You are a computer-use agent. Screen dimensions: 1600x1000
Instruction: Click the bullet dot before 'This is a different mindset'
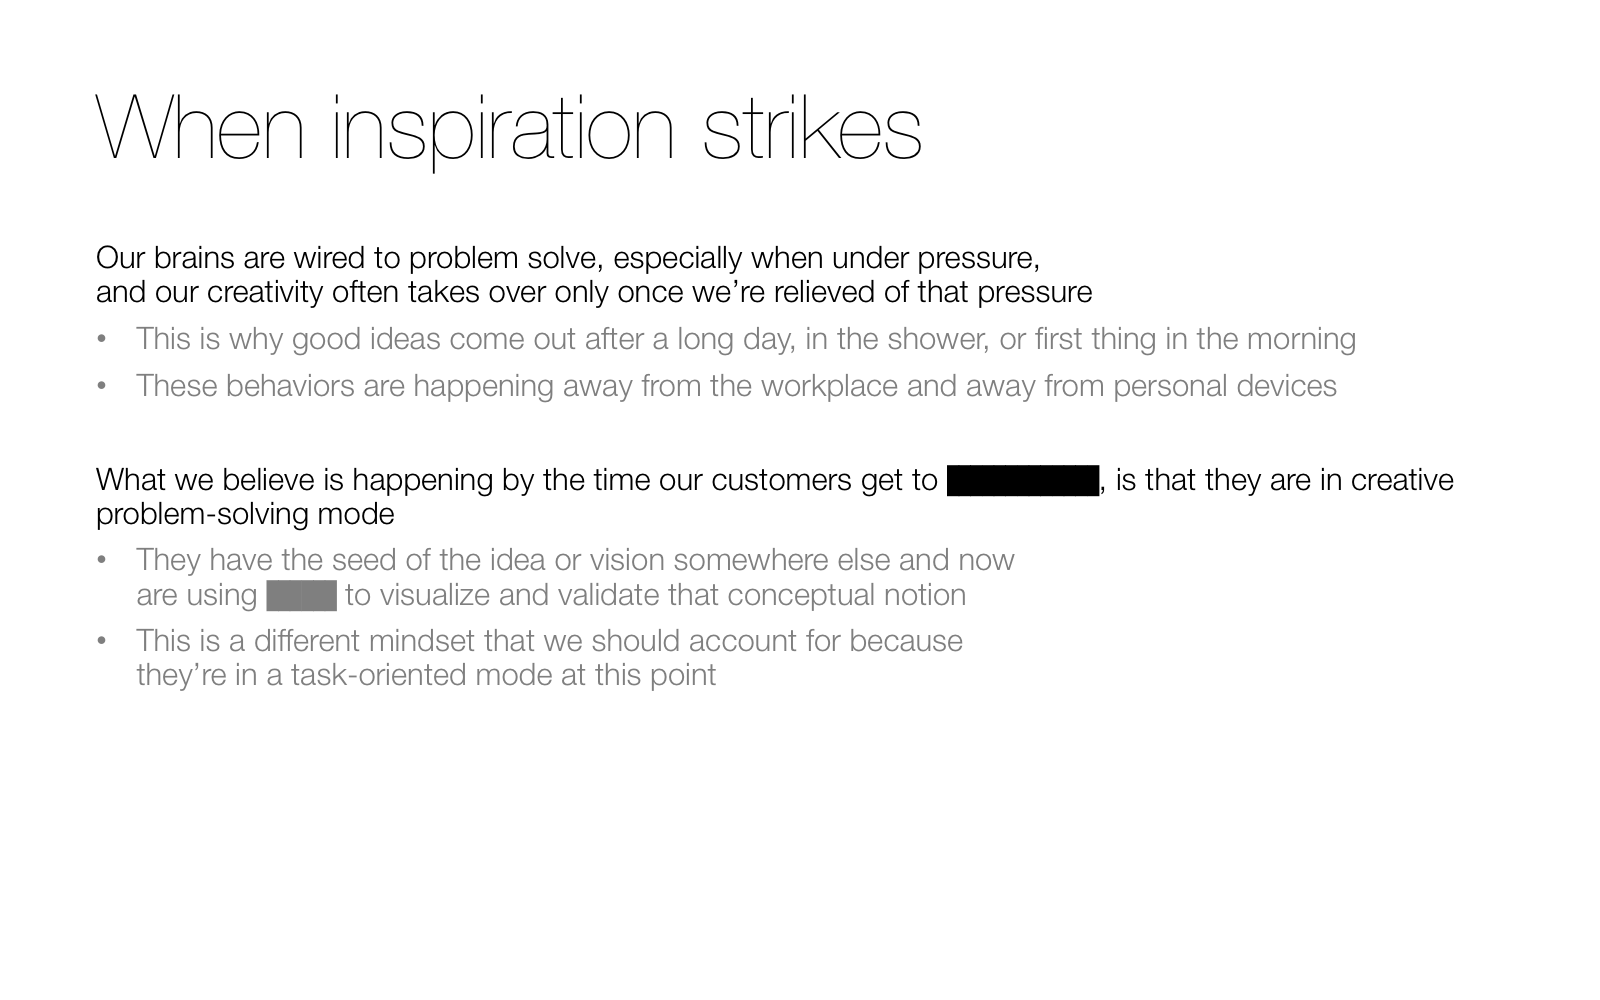tap(101, 642)
